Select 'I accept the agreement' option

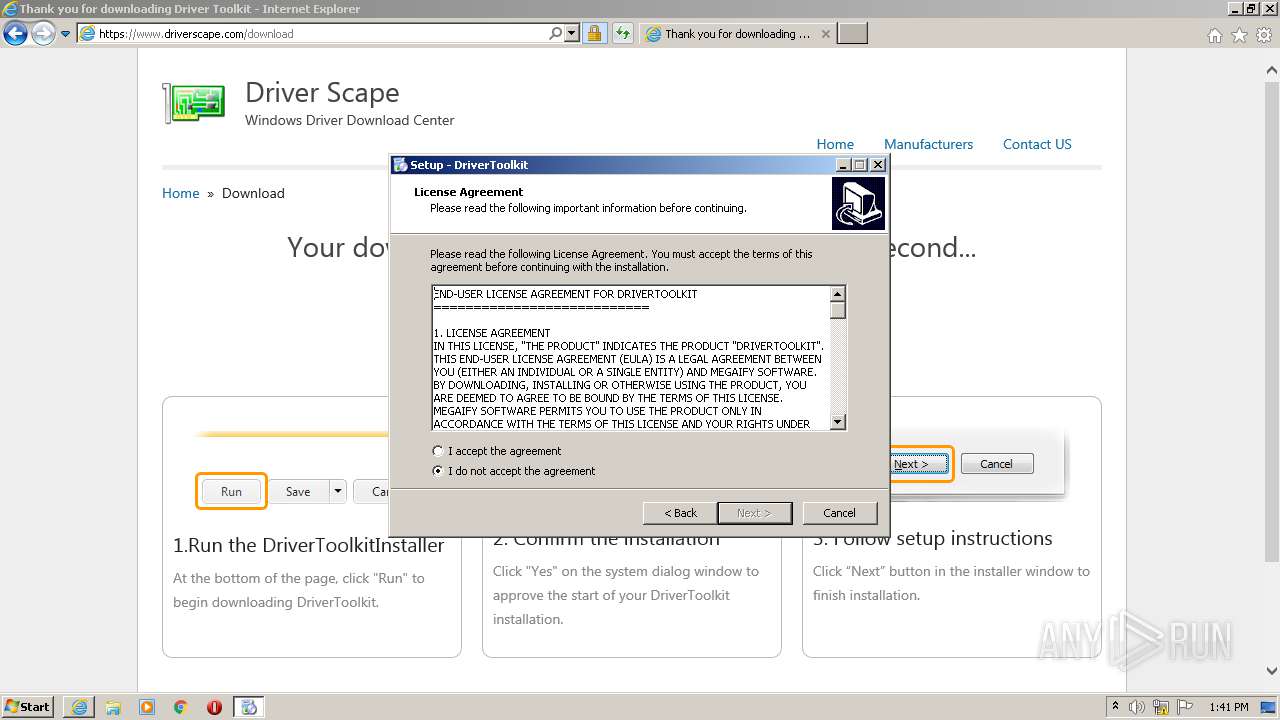(497, 451)
